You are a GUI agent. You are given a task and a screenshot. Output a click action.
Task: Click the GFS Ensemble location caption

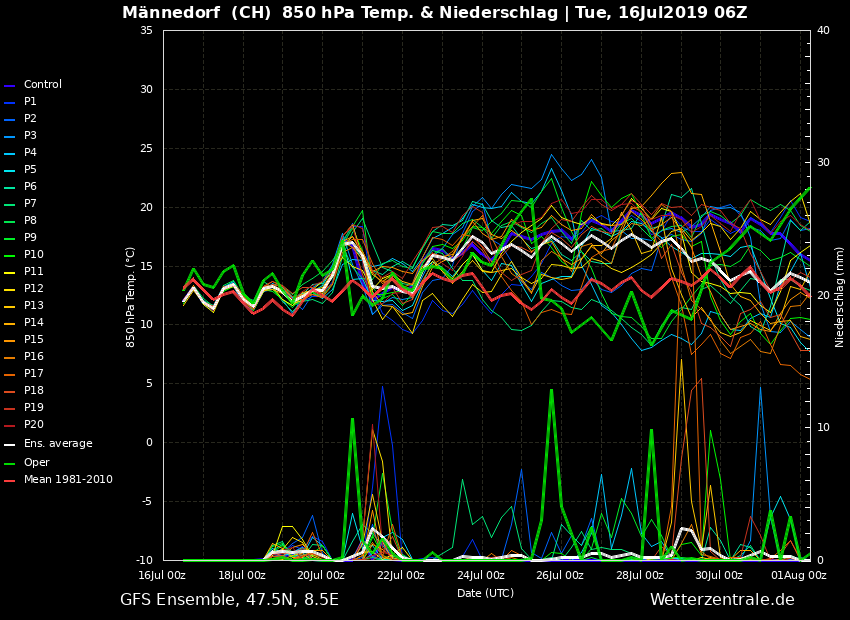pyautogui.click(x=229, y=600)
